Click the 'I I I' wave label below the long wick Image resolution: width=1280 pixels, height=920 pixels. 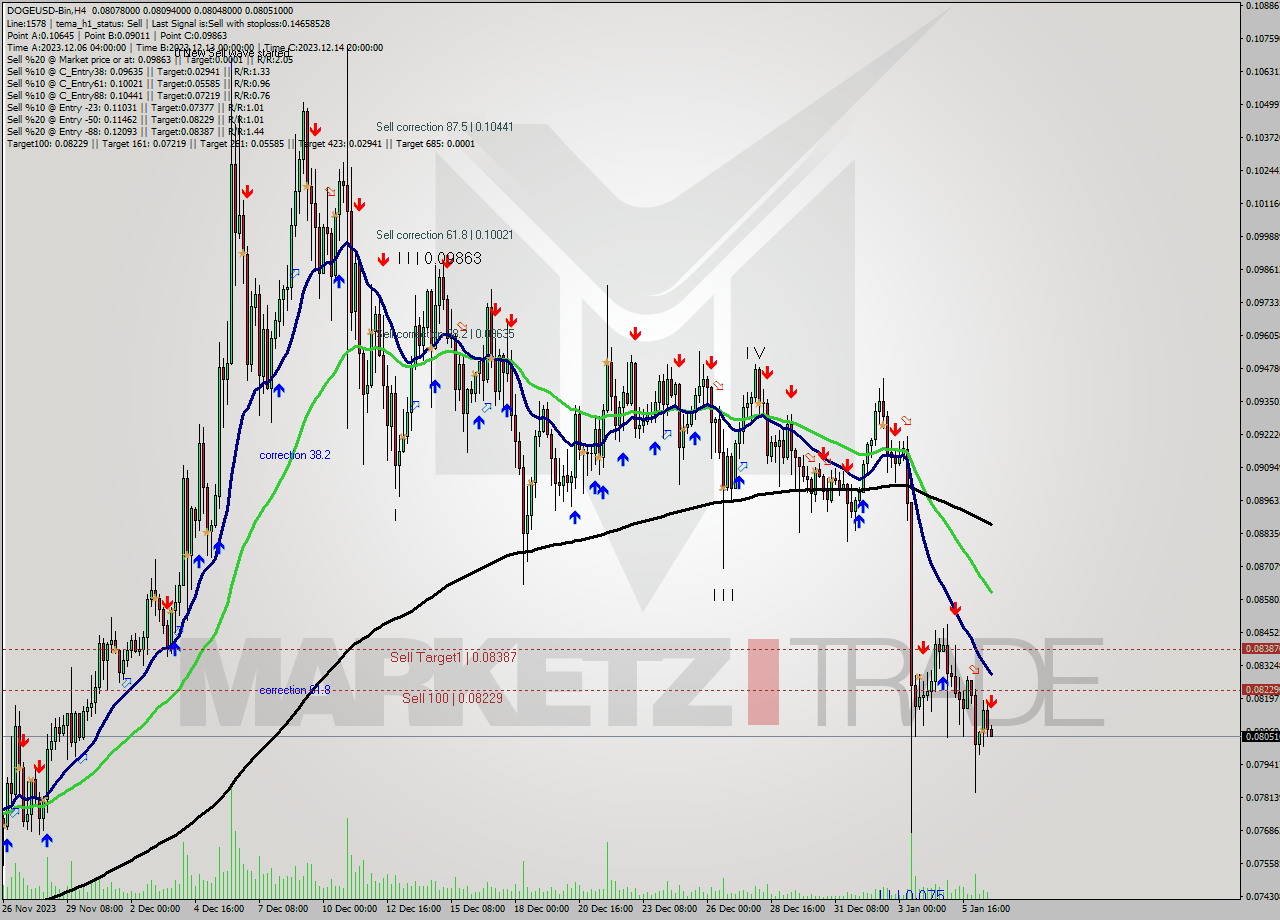click(723, 595)
